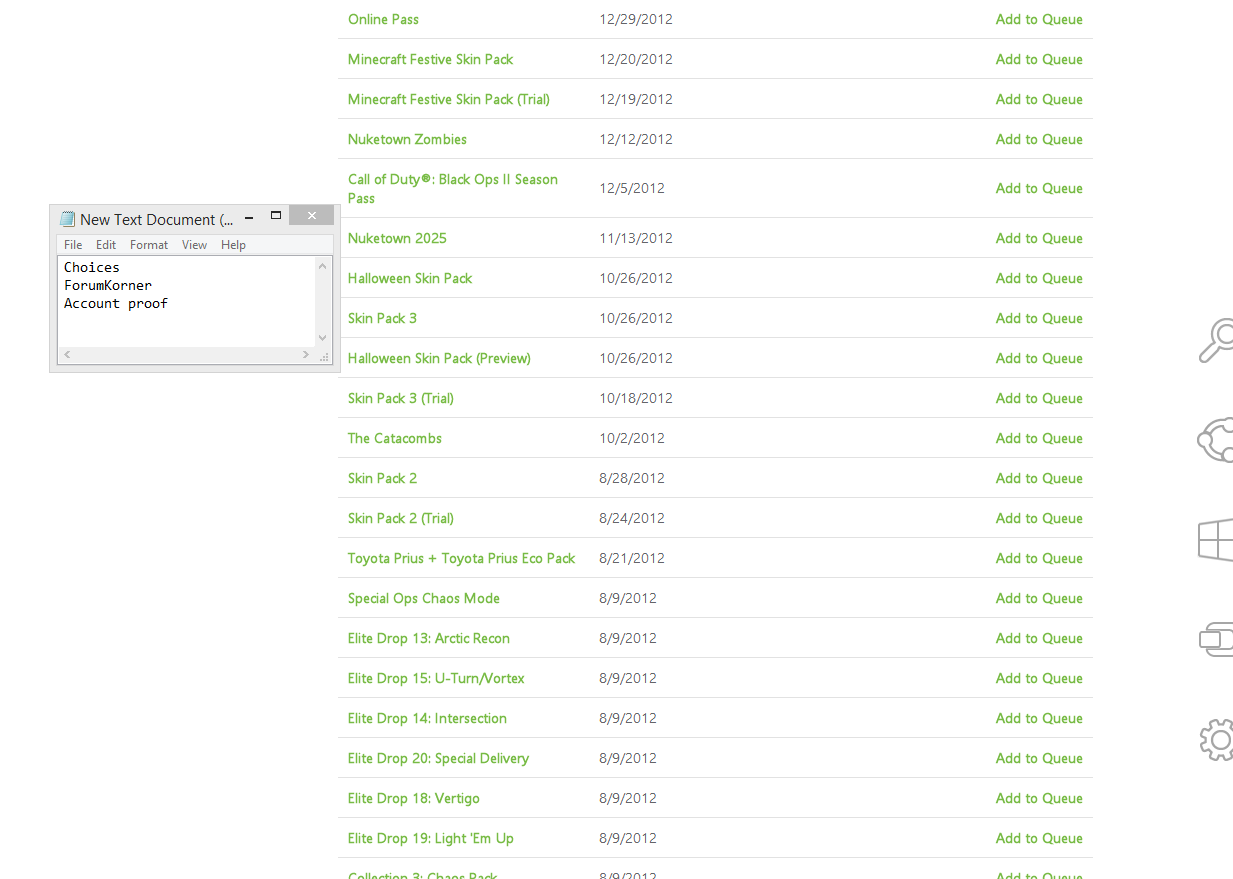The height and width of the screenshot is (879, 1233).
Task: Click the date 12/29/2012
Action: pyautogui.click(x=636, y=19)
